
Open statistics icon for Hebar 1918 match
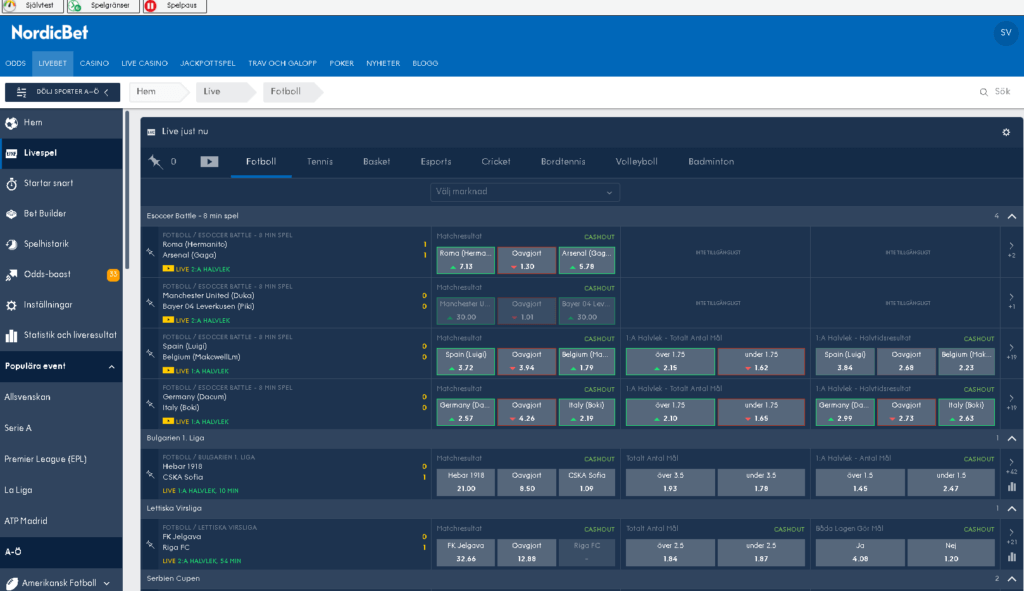point(1012,487)
